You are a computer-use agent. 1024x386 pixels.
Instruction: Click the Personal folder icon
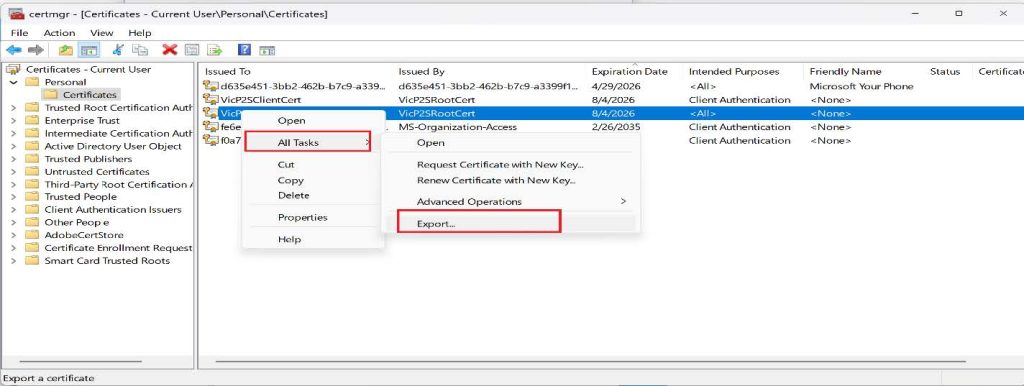click(32, 82)
